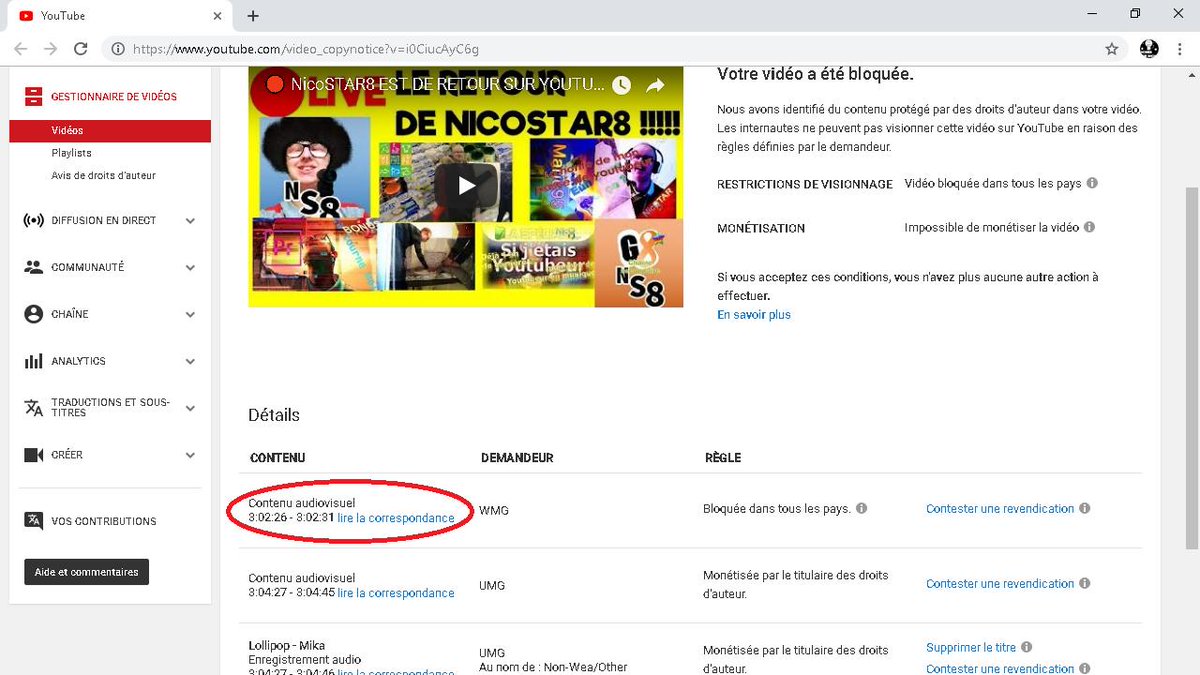The image size is (1200, 675).
Task: Click the DEMANDEUR column header
Action: [x=517, y=458]
